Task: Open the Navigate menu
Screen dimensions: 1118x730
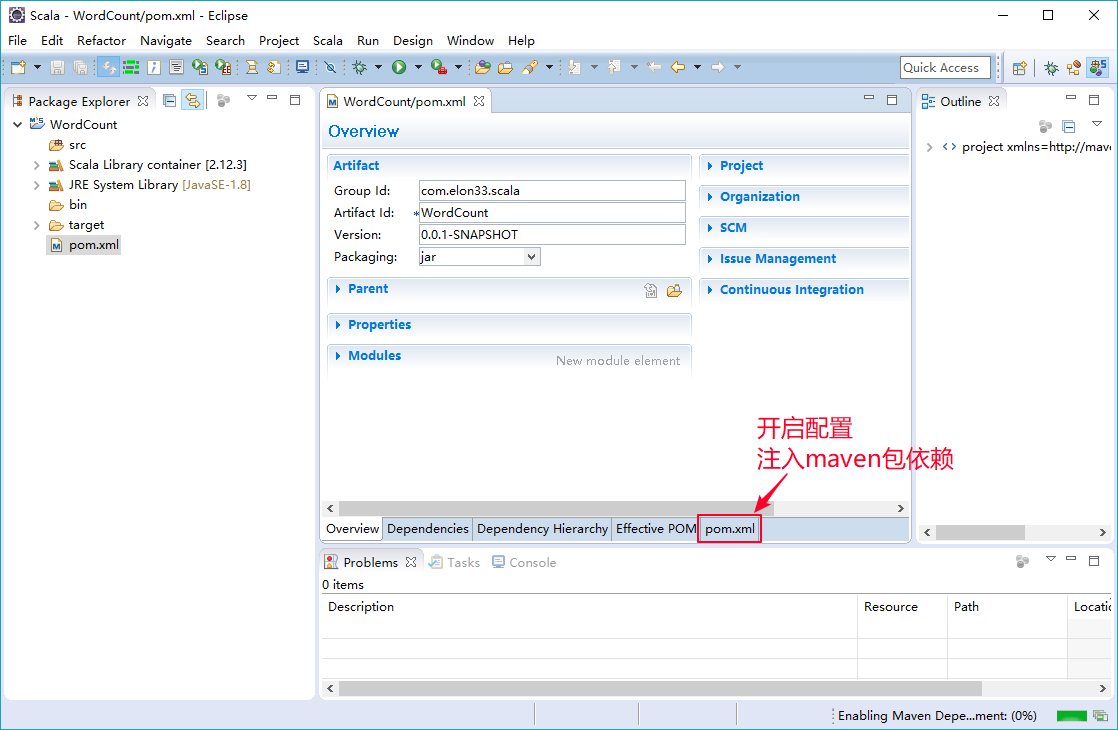Action: [x=165, y=41]
